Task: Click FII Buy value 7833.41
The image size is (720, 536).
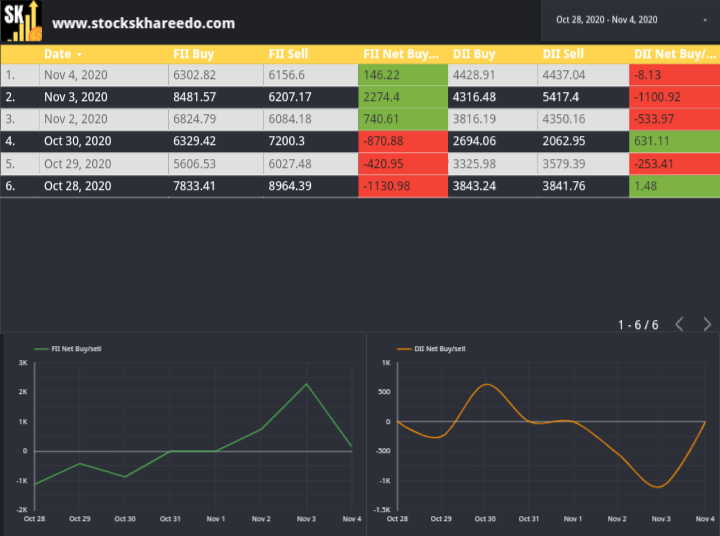Action: pyautogui.click(x=194, y=186)
